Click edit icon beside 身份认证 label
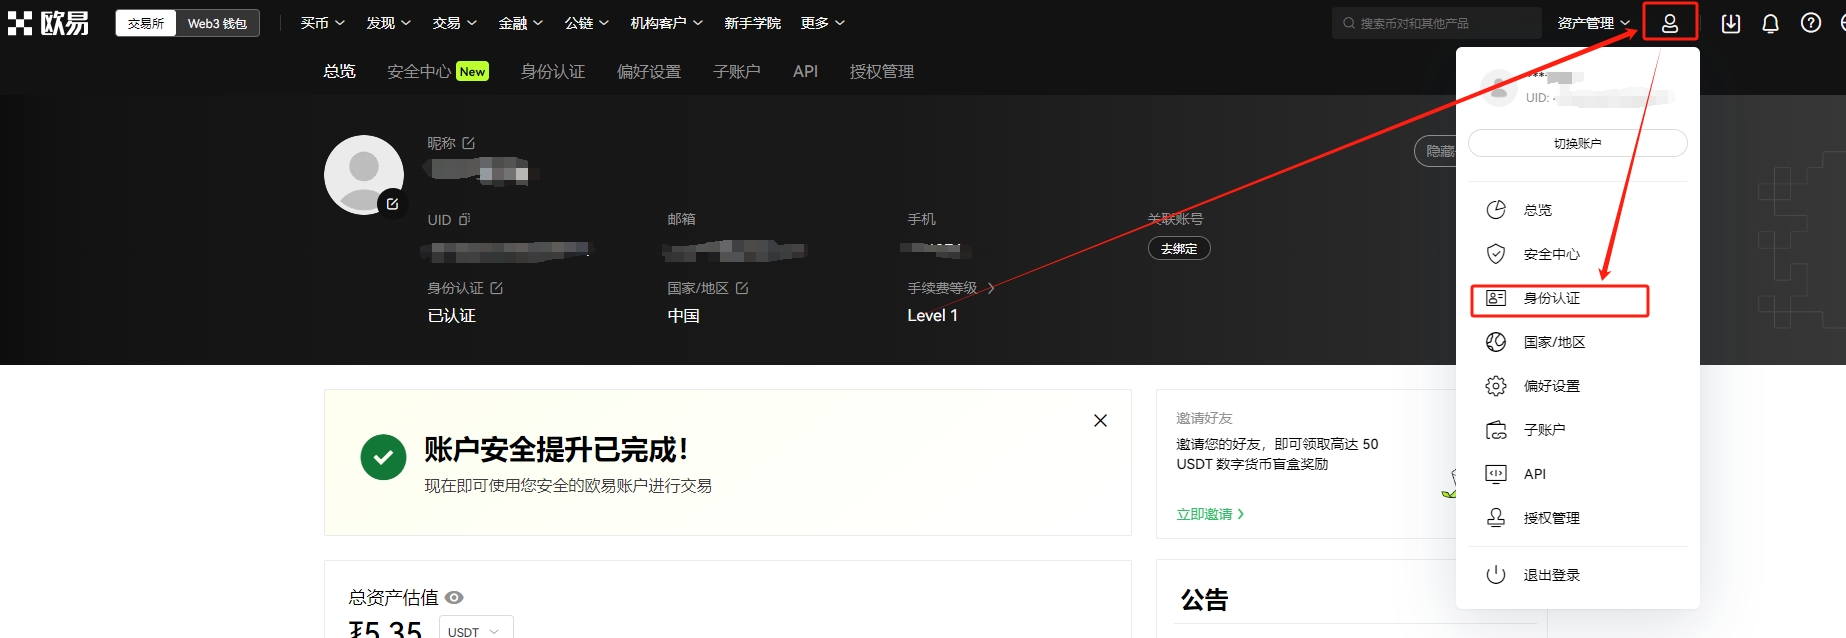This screenshot has width=1846, height=638. tap(497, 288)
